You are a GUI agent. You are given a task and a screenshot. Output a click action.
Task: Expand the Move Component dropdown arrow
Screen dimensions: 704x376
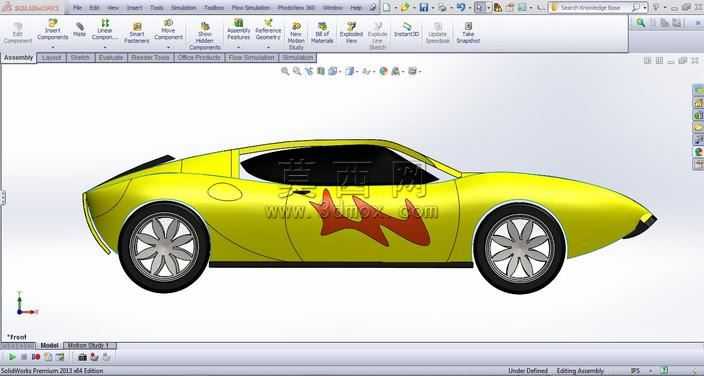coord(168,46)
